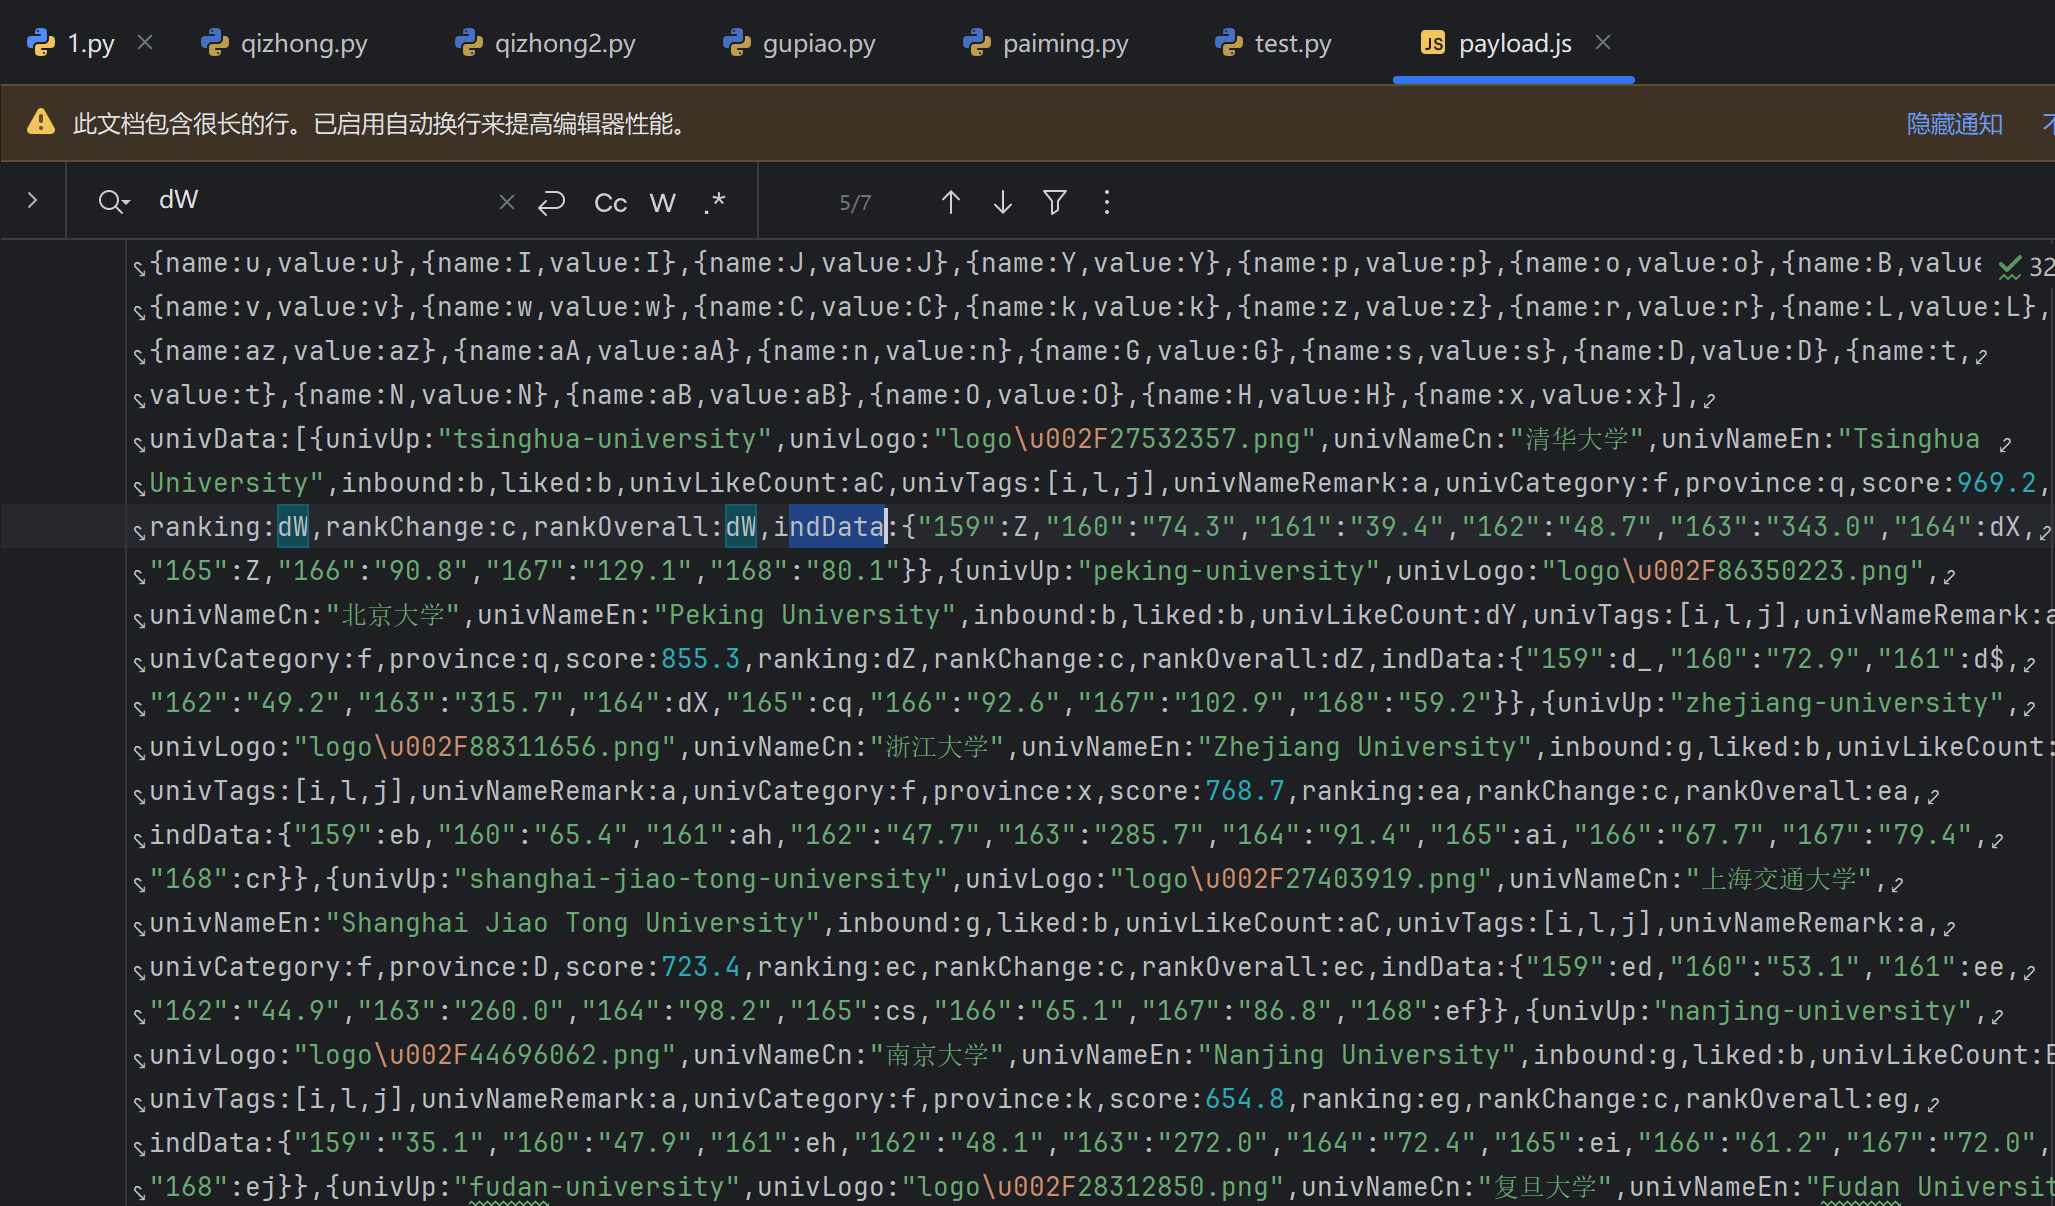Close the 1.py tab
The height and width of the screenshot is (1206, 2055).
coord(145,42)
